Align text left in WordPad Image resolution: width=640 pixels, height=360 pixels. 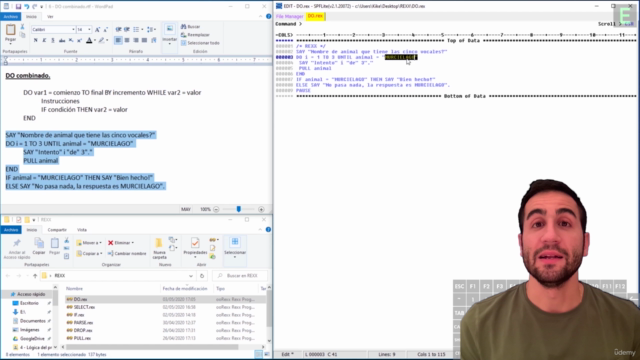[x=118, y=40]
